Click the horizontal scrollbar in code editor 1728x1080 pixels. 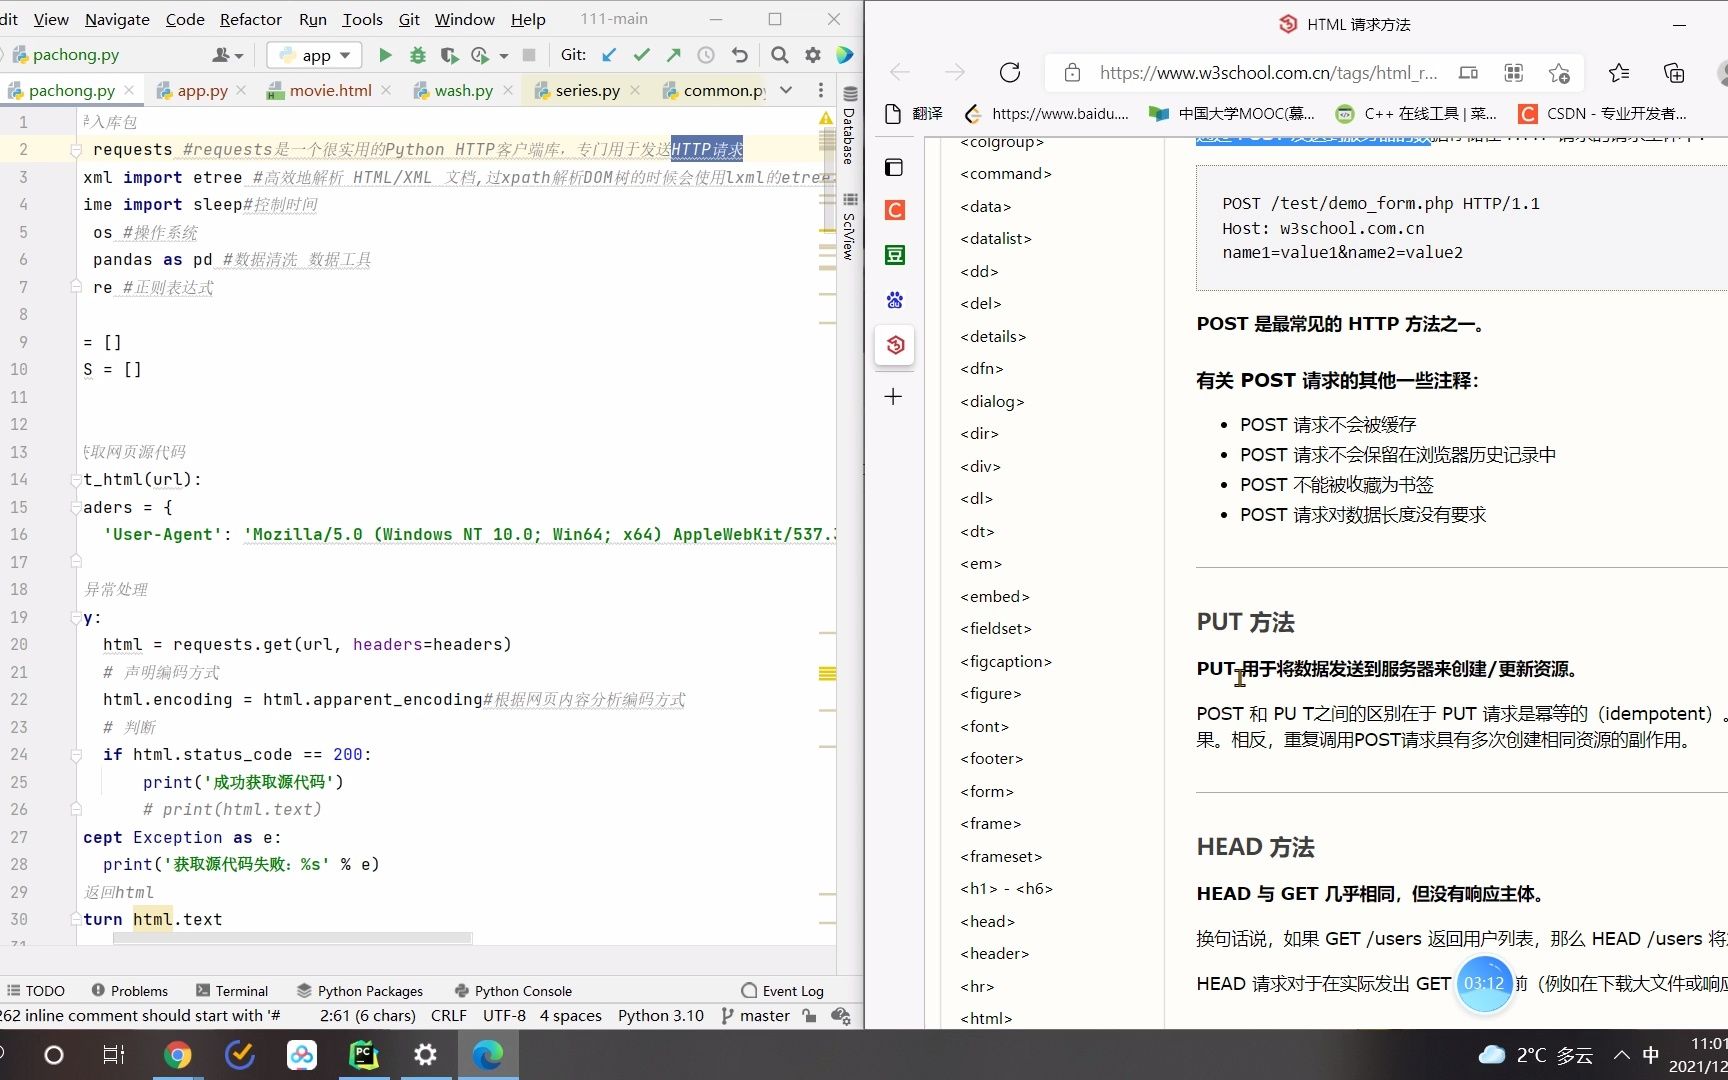pyautogui.click(x=292, y=938)
